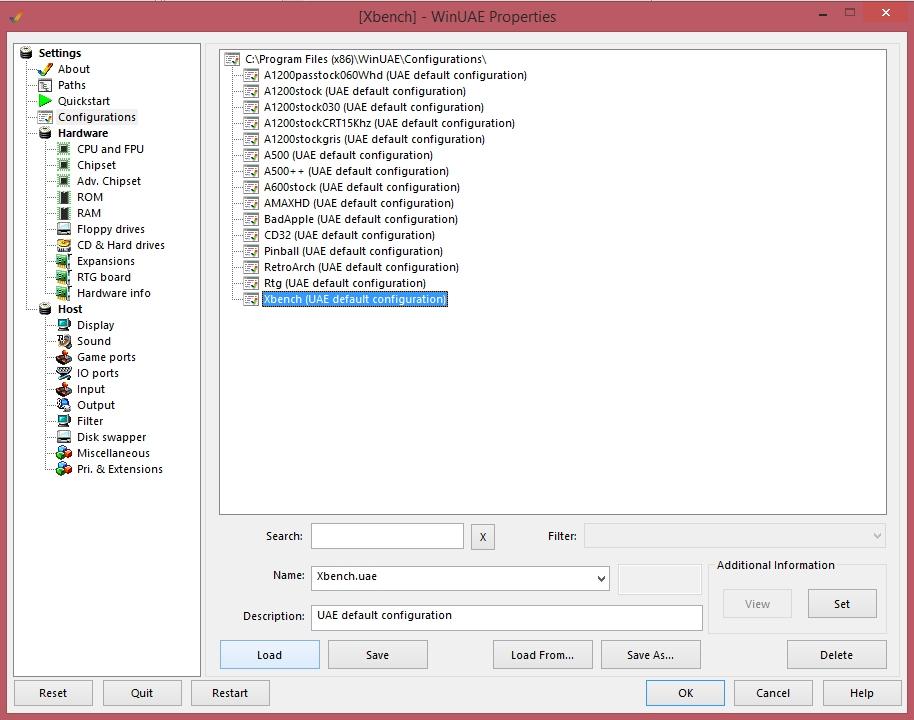Click the Delete button
Screen dimensions: 914x720
[836, 655]
